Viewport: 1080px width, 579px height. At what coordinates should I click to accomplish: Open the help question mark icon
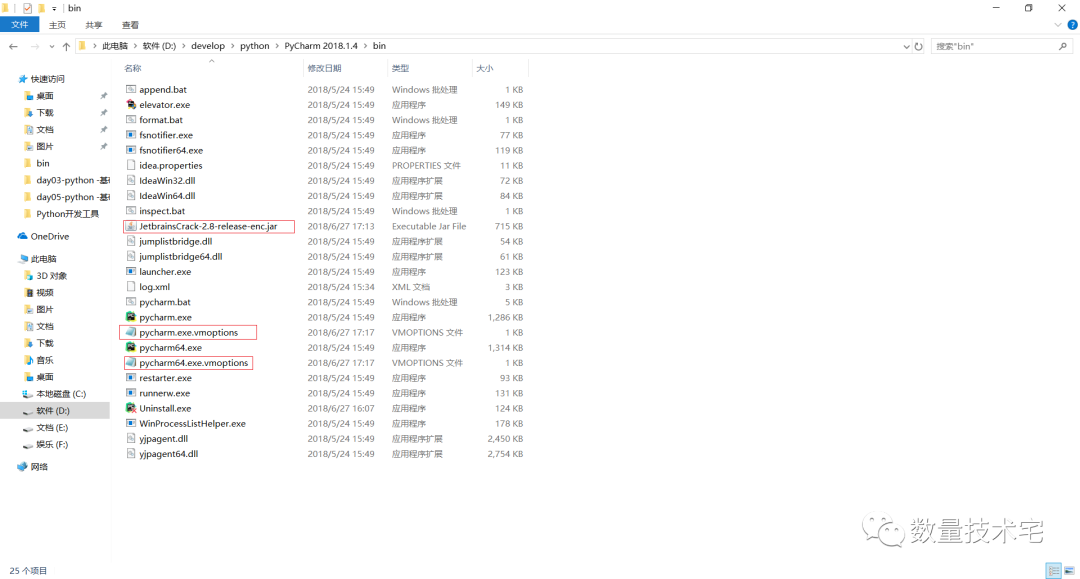(1072, 25)
